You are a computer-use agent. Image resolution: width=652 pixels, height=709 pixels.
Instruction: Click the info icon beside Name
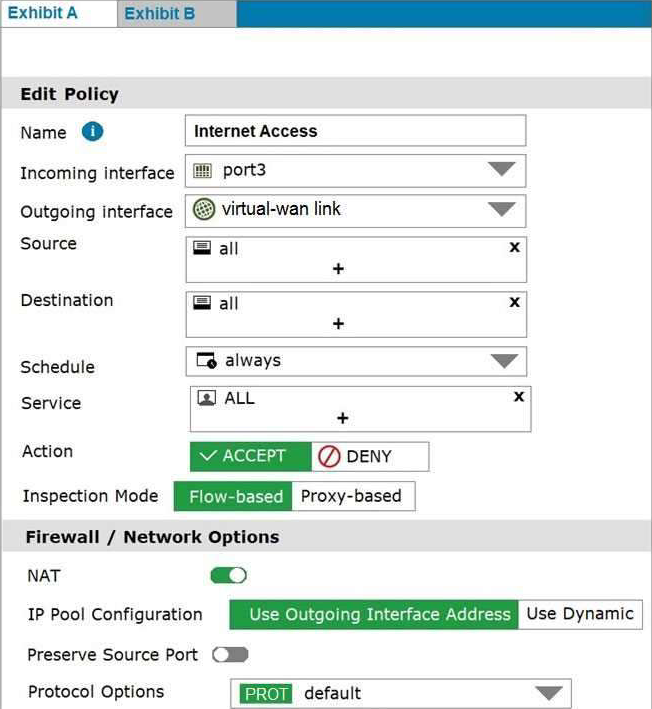pyautogui.click(x=92, y=132)
